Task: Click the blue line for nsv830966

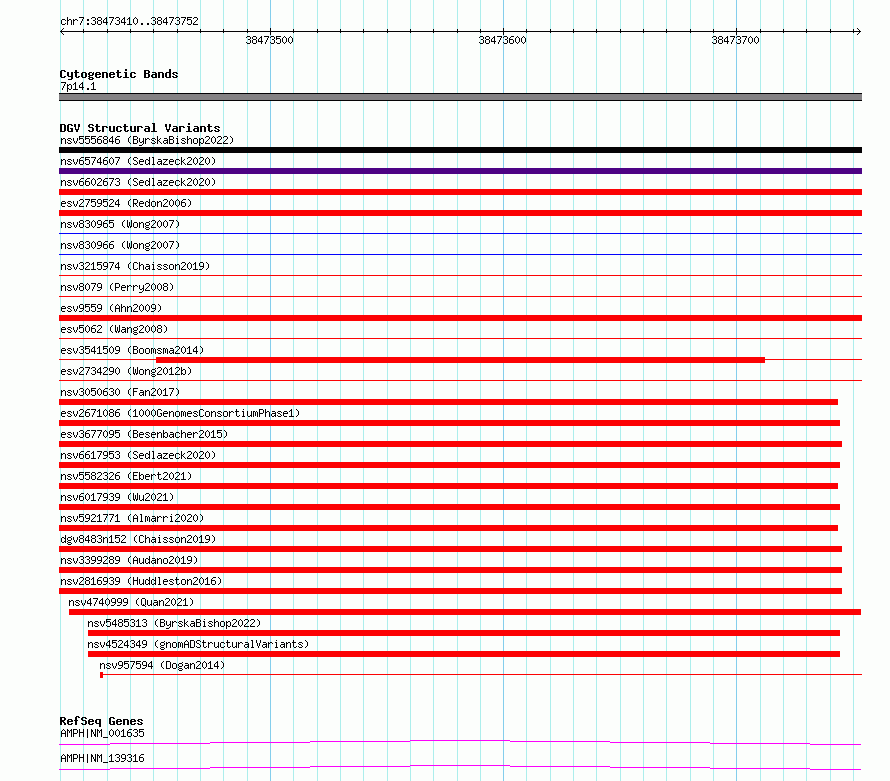Action: pyautogui.click(x=460, y=254)
